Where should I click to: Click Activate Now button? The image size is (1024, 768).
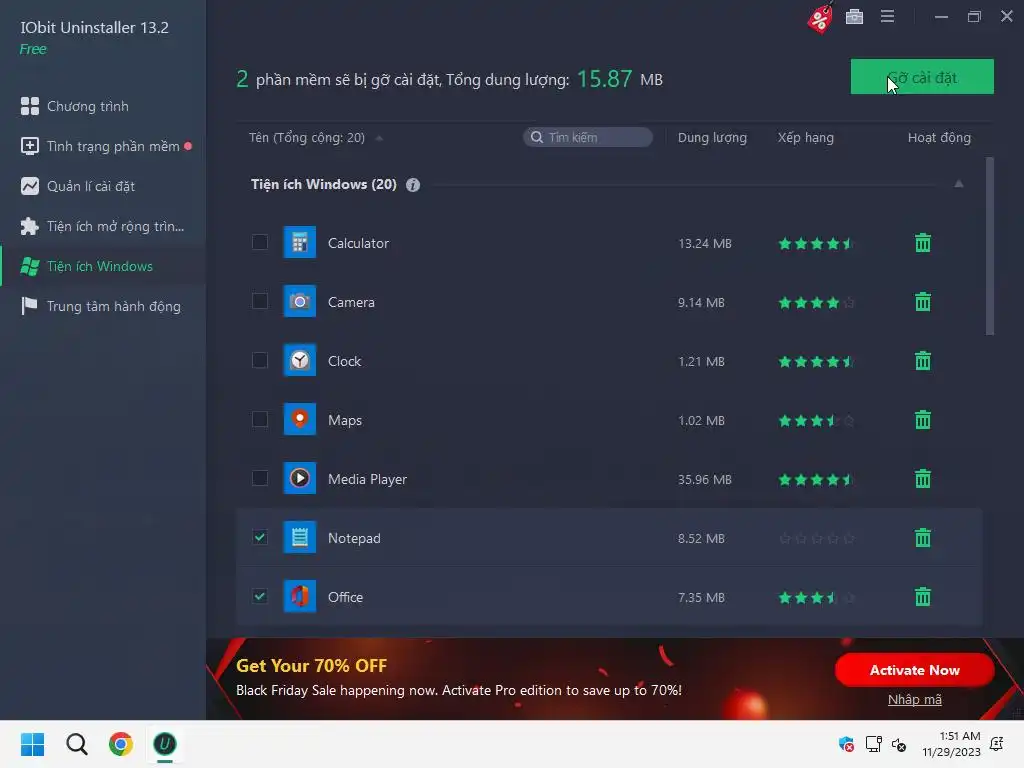(914, 670)
